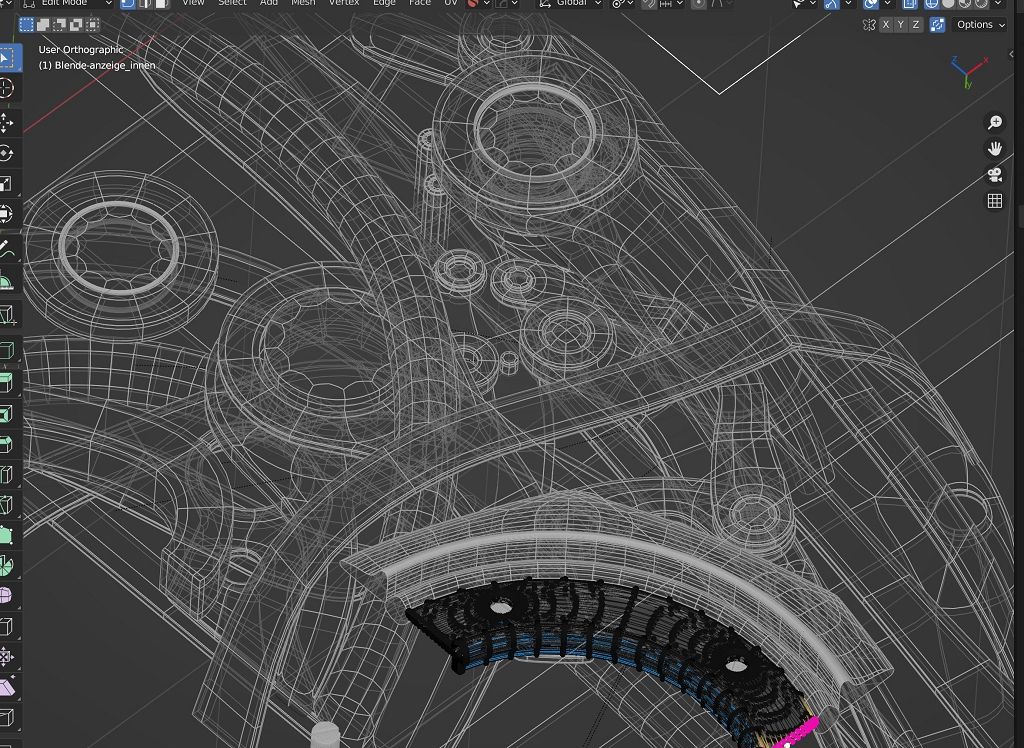Select the Scale tool
Image resolution: width=1024 pixels, height=748 pixels.
pos(6,184)
